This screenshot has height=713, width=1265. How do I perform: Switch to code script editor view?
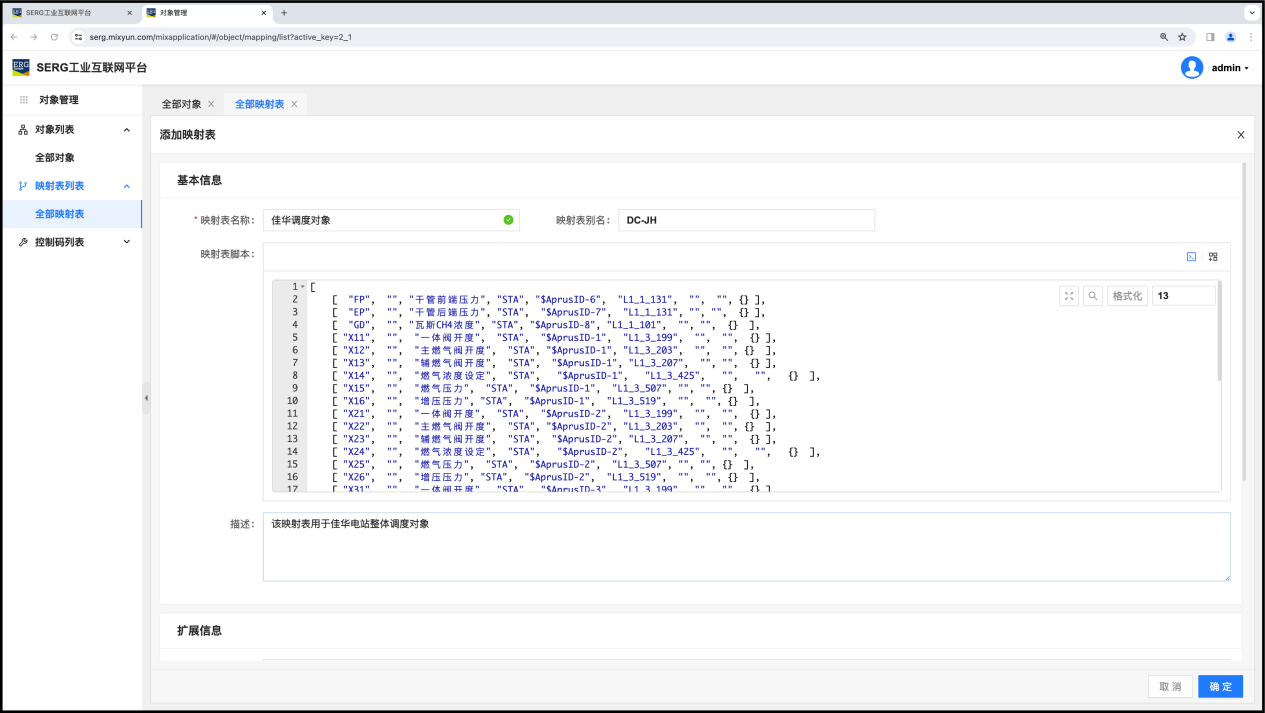[1191, 257]
